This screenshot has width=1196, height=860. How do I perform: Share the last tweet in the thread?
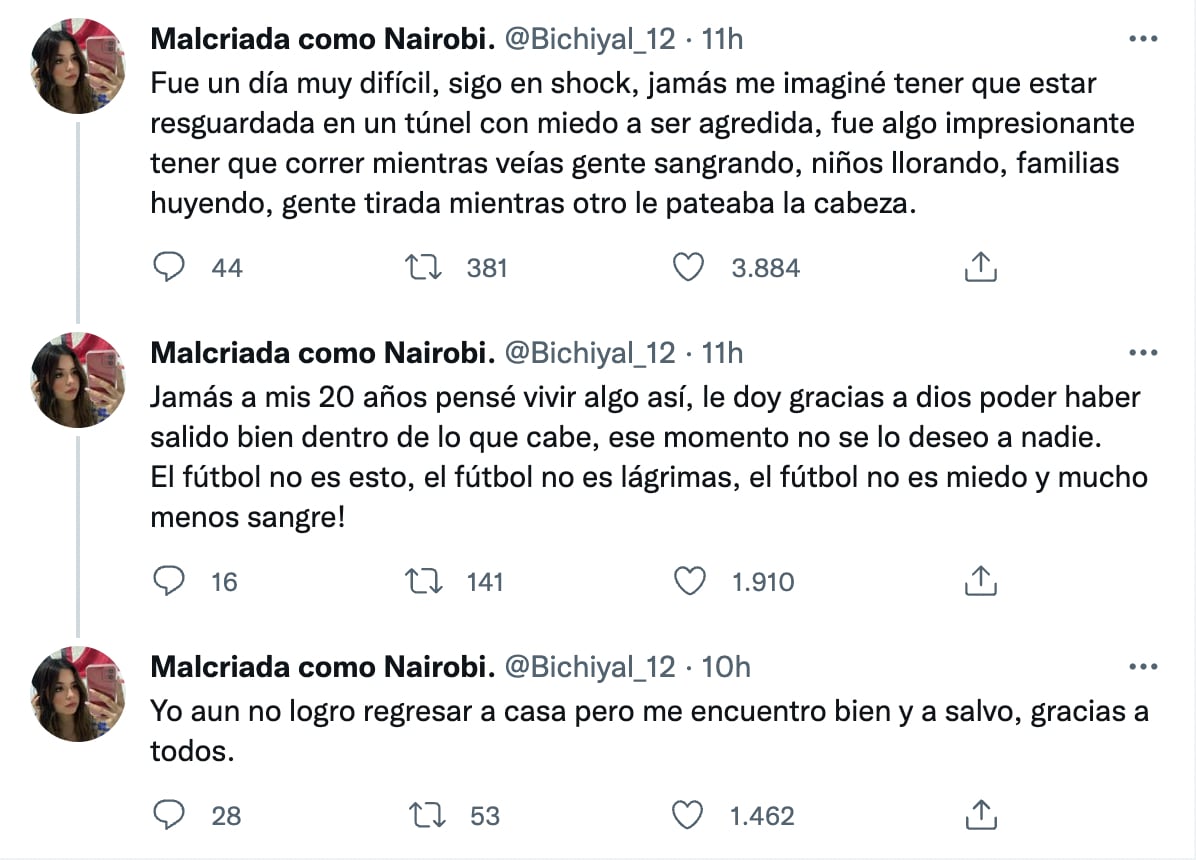[x=980, y=815]
